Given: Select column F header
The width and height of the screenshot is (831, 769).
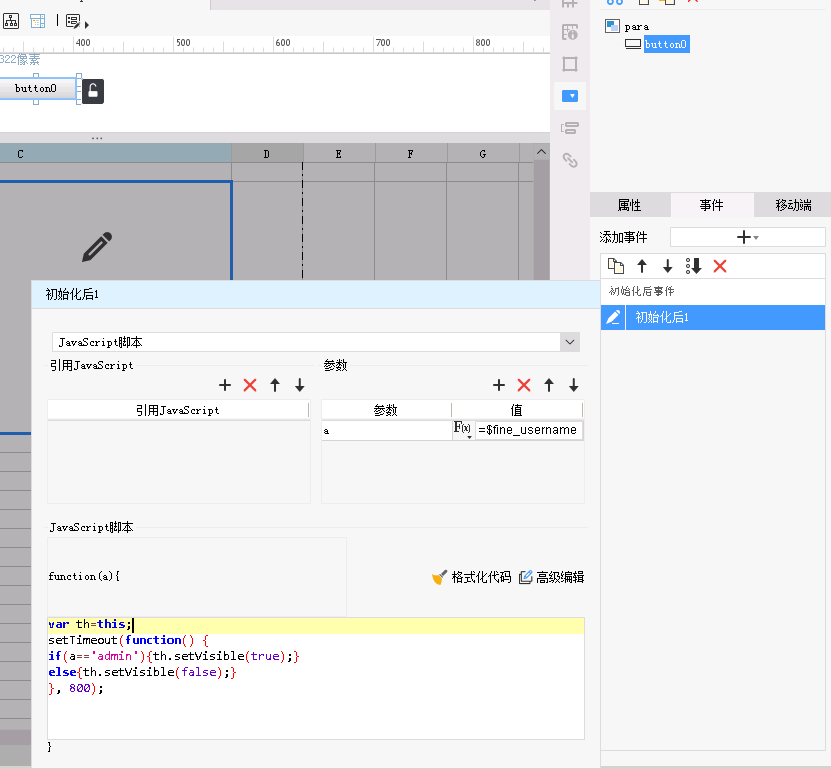Looking at the screenshot, I should click(411, 154).
